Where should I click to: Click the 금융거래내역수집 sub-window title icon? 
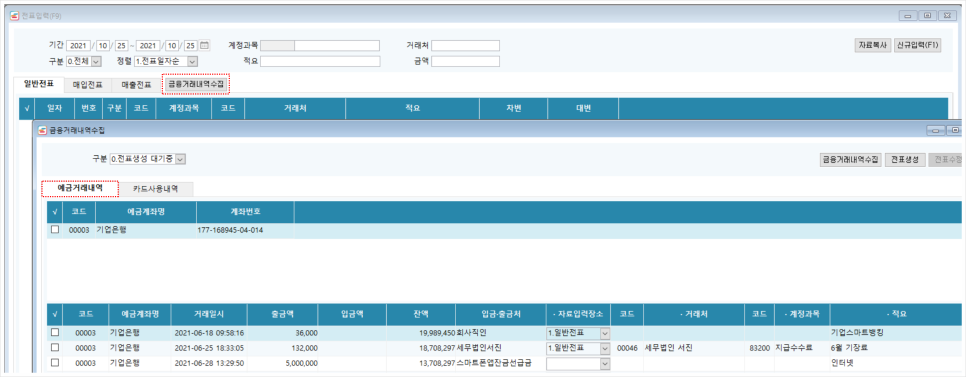[42, 130]
